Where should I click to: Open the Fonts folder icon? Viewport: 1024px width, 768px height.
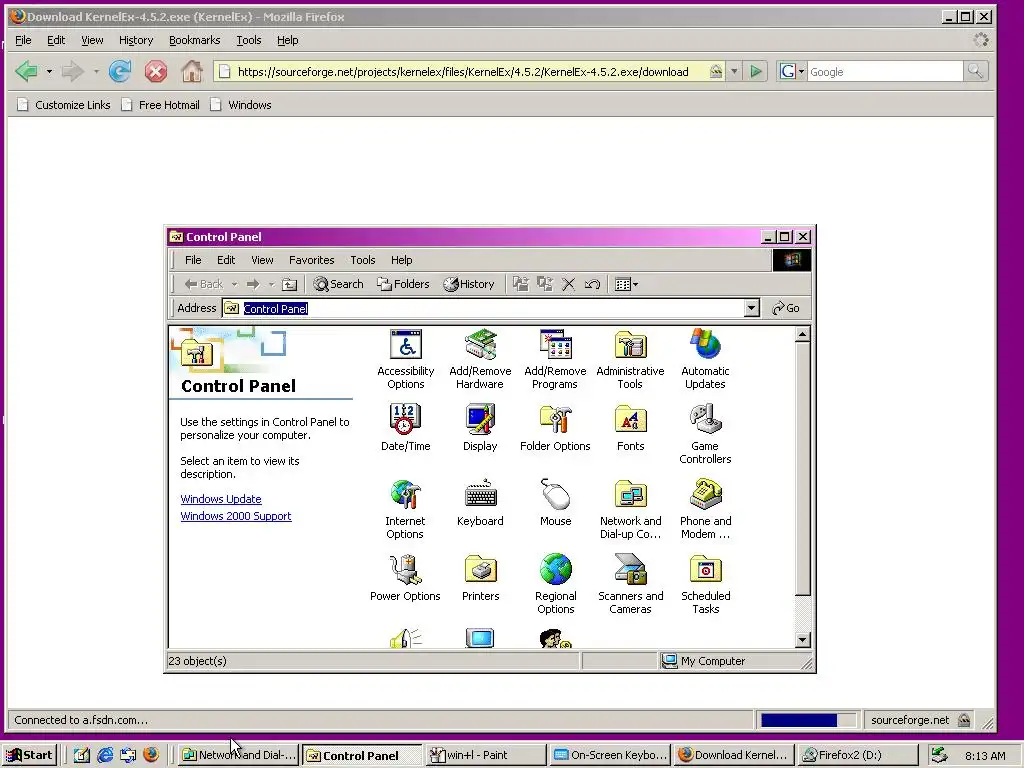(630, 428)
